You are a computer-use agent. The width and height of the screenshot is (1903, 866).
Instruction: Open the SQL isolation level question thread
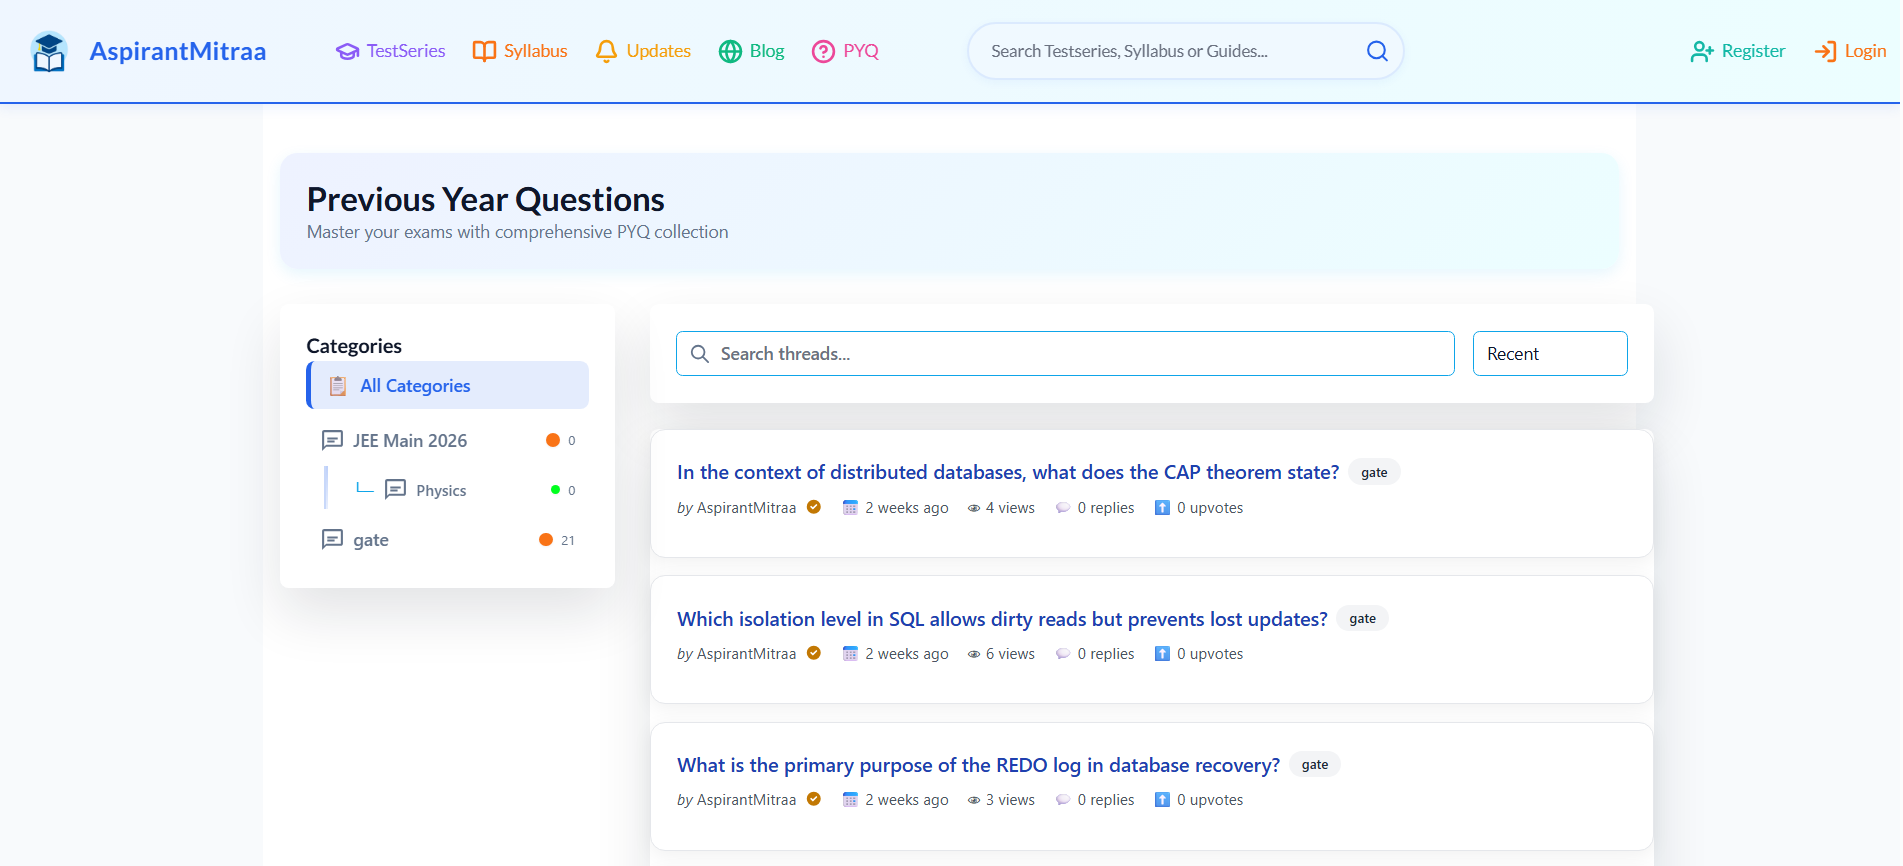pos(1002,619)
